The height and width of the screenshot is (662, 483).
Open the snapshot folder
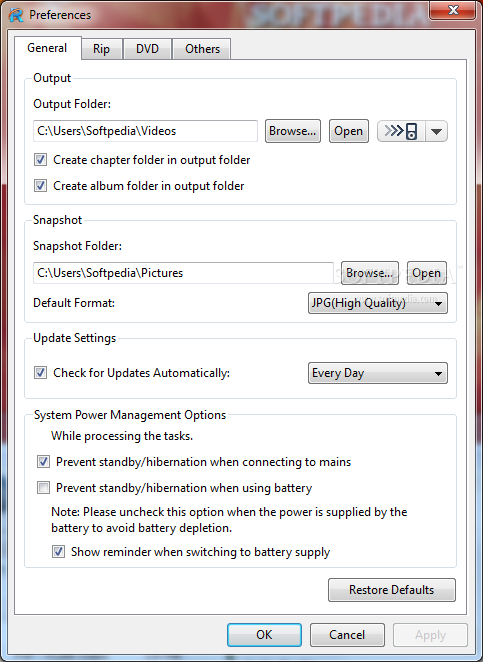coord(427,273)
